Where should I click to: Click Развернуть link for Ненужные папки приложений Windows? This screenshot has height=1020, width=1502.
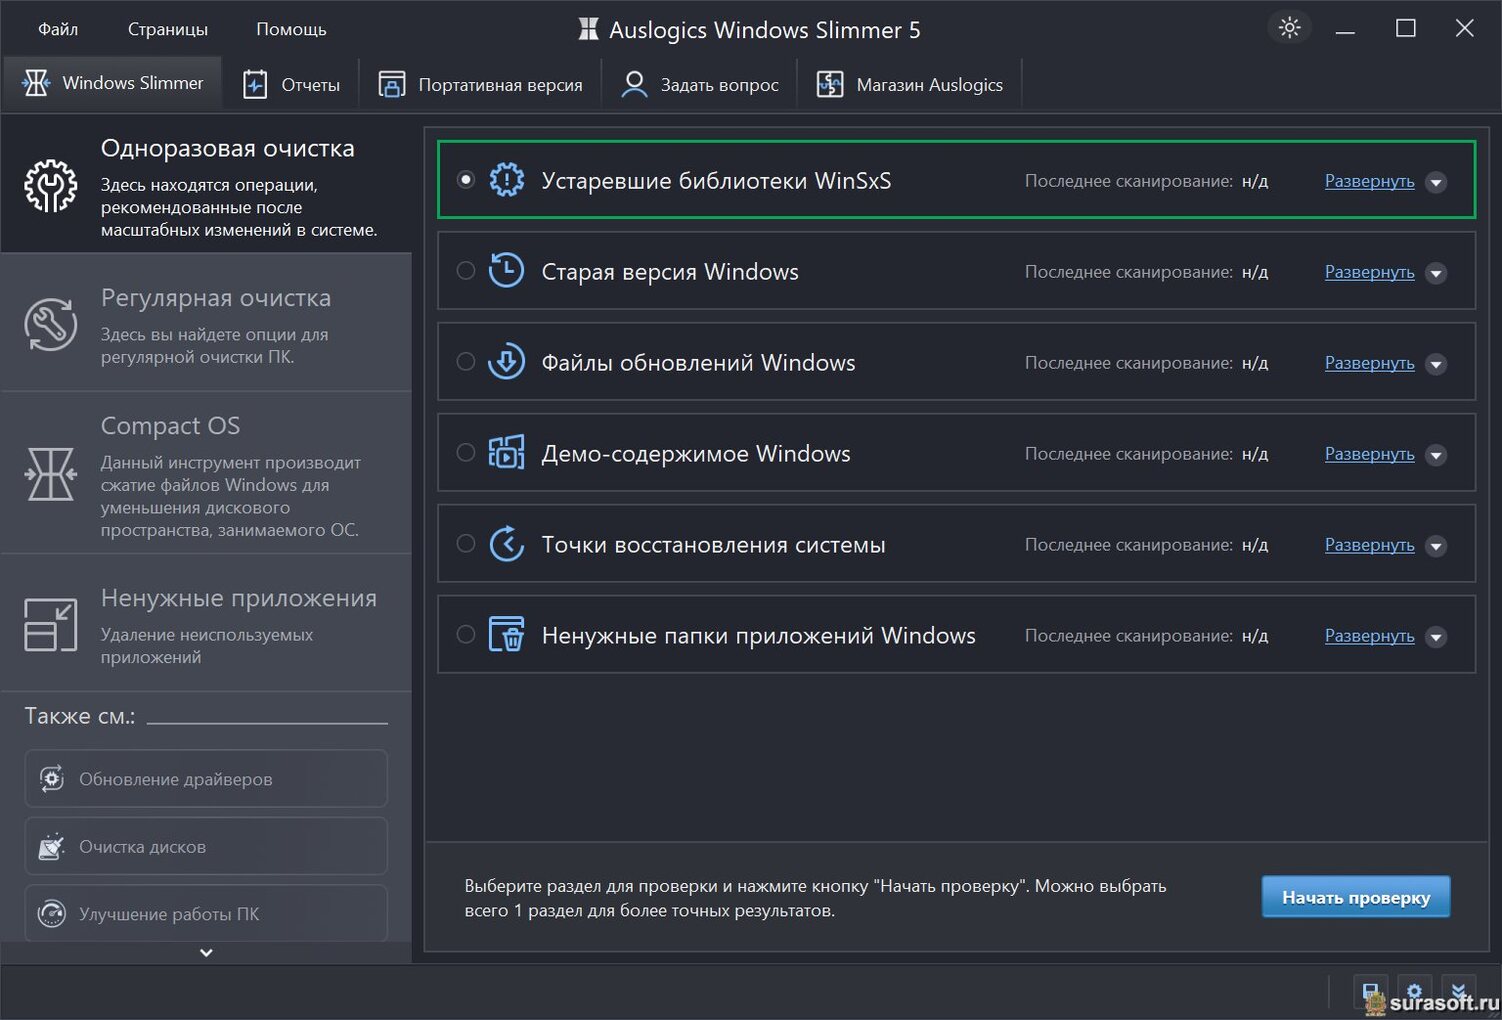point(1369,636)
